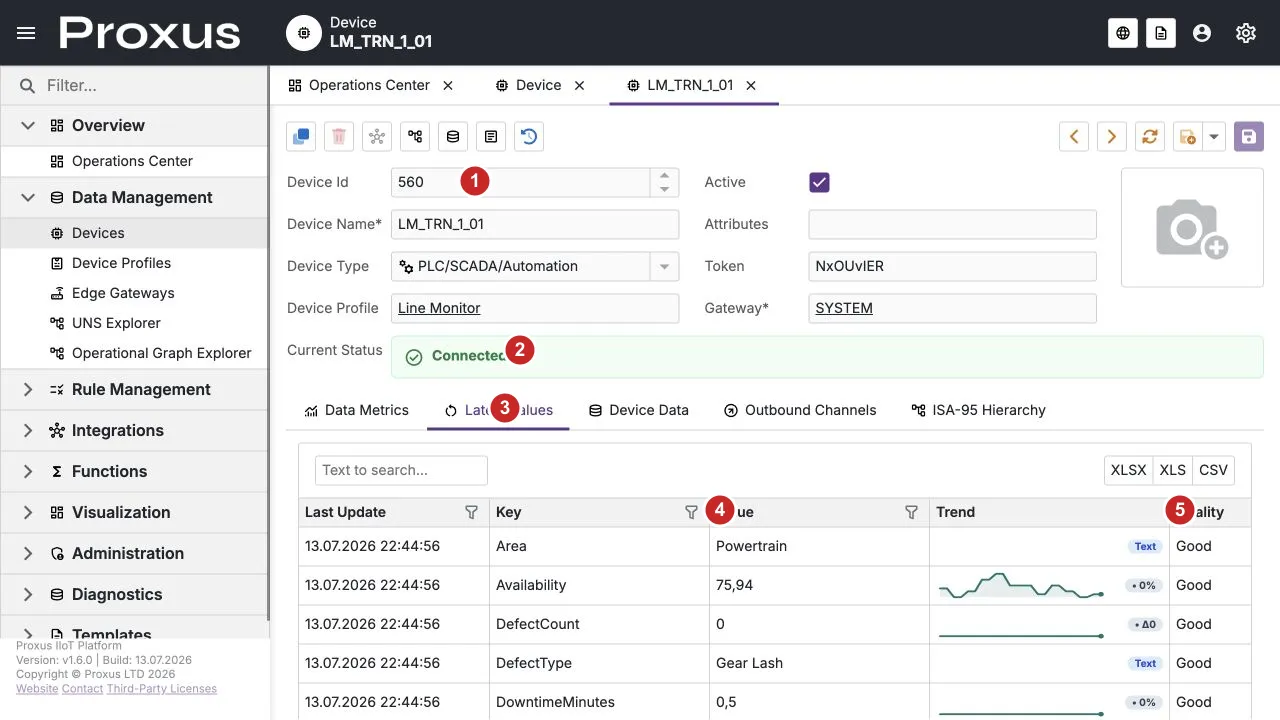Click the Attributes input field

pos(952,224)
